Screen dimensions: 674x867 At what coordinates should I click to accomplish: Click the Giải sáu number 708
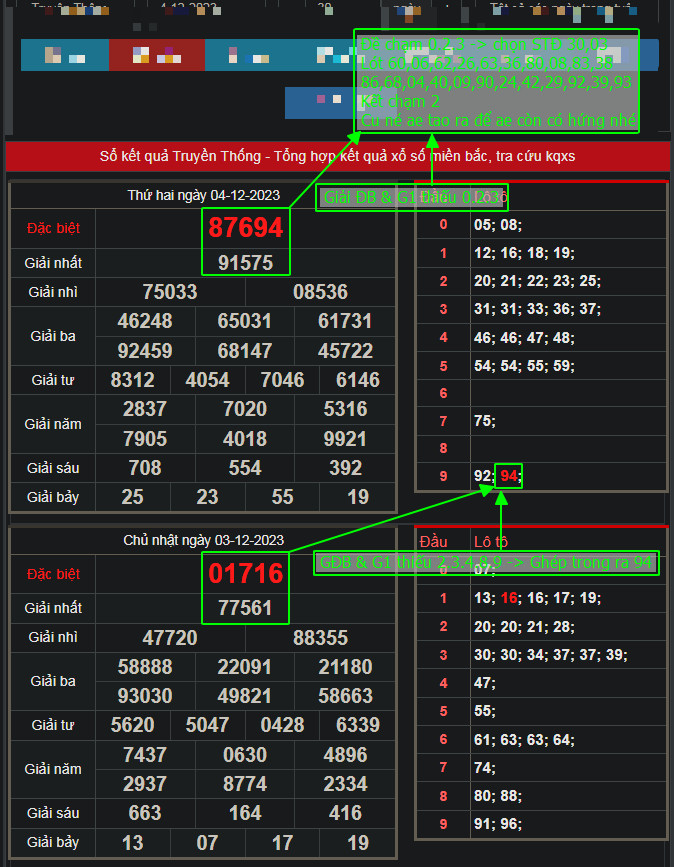coord(145,468)
